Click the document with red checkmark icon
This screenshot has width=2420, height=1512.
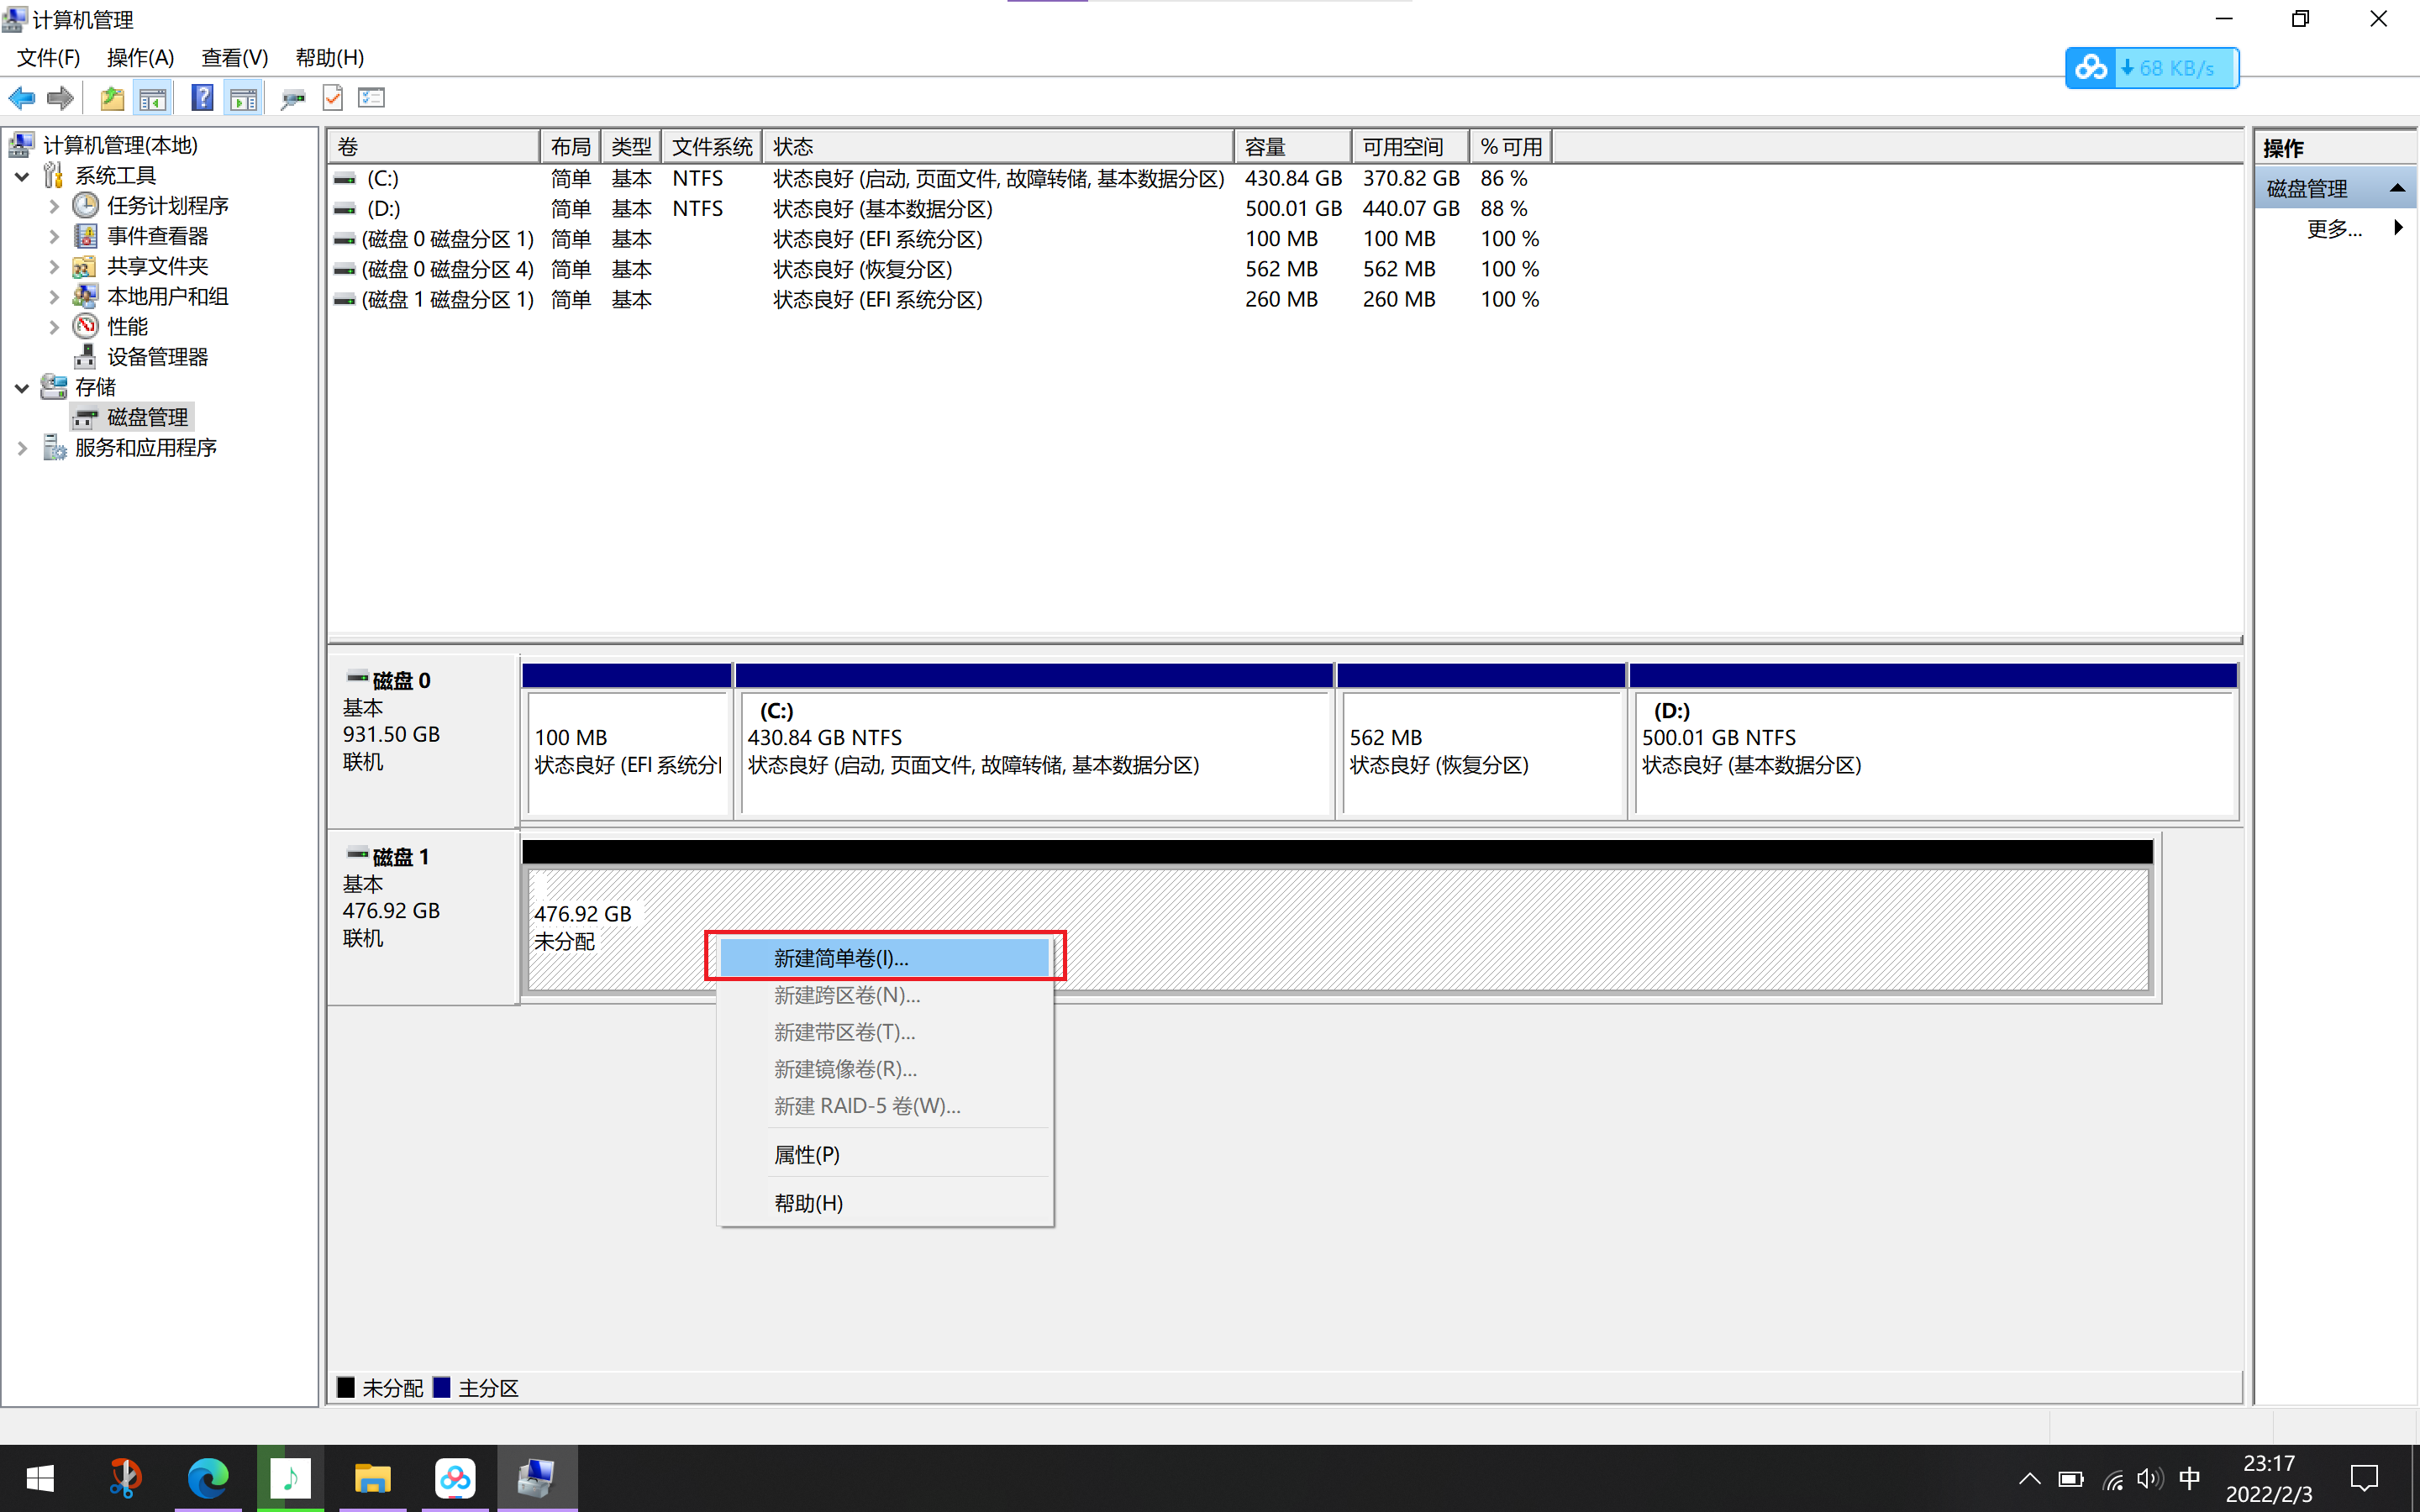(x=333, y=98)
